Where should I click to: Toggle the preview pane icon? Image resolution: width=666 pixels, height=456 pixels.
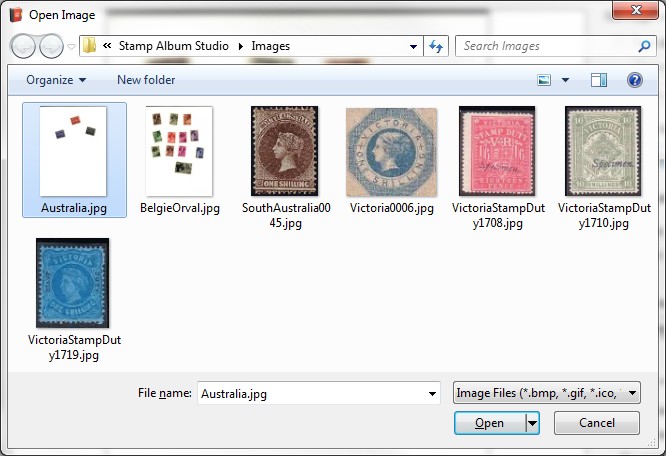(599, 80)
